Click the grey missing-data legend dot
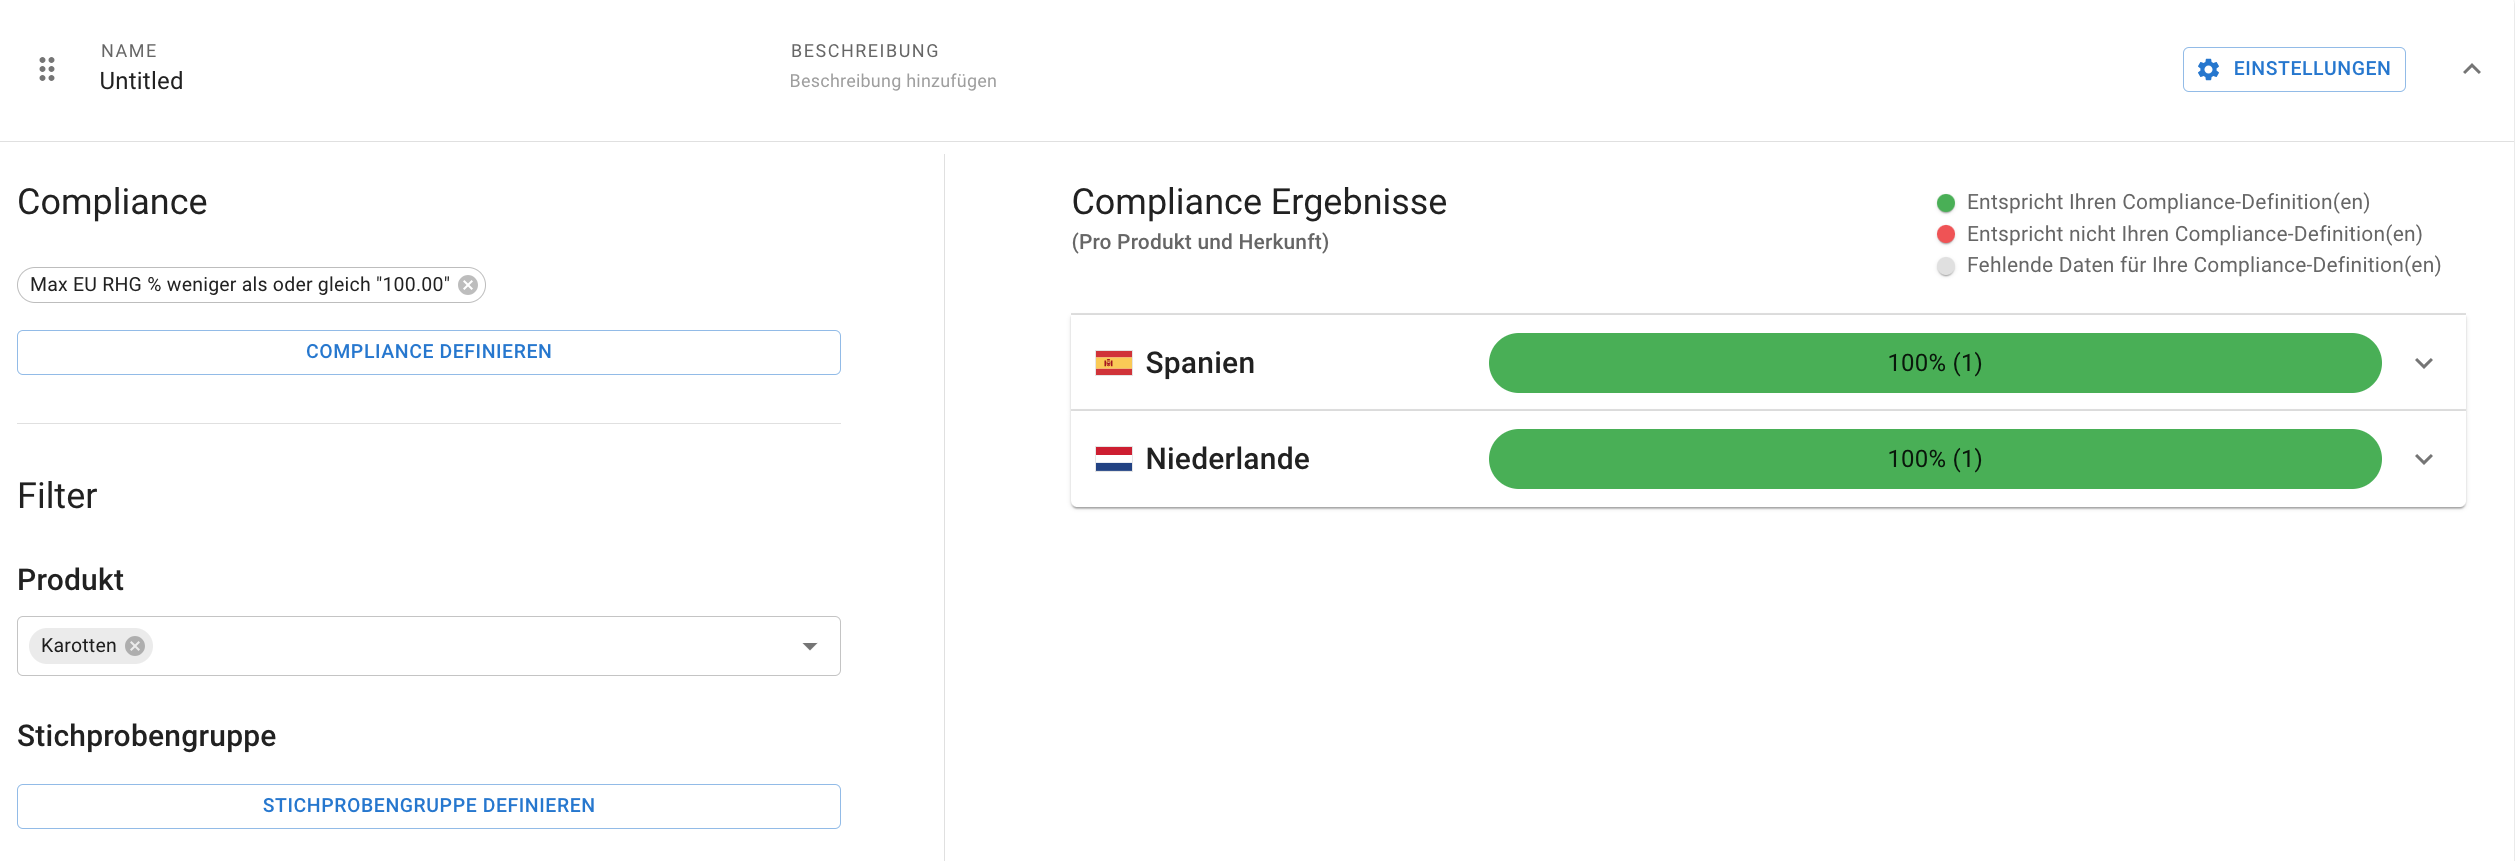The width and height of the screenshot is (2515, 861). pos(1946,267)
